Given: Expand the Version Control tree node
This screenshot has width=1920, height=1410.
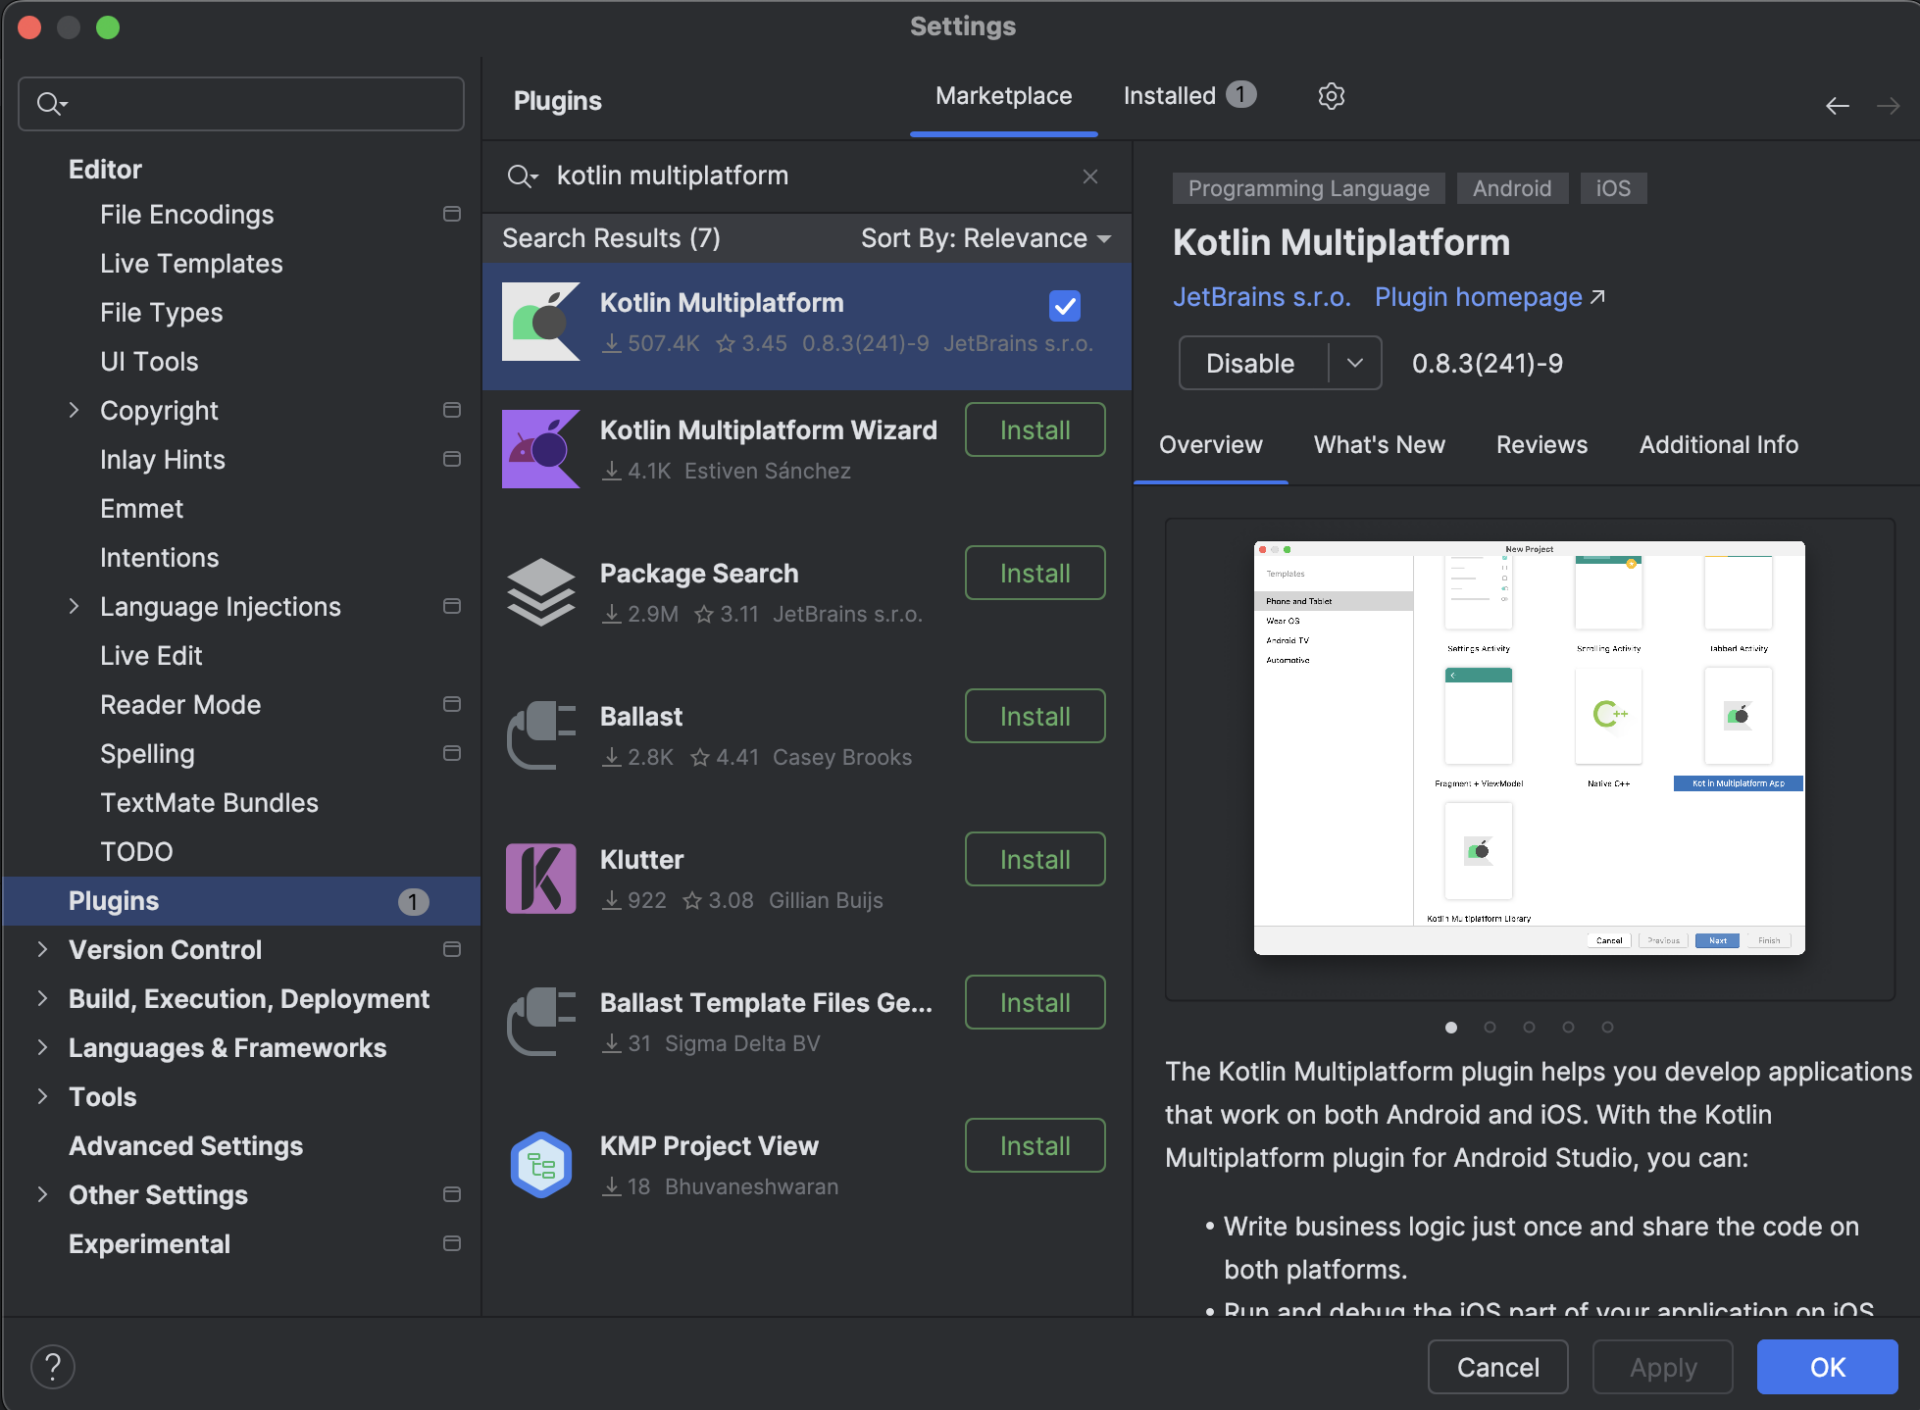Looking at the screenshot, I should [x=42, y=950].
